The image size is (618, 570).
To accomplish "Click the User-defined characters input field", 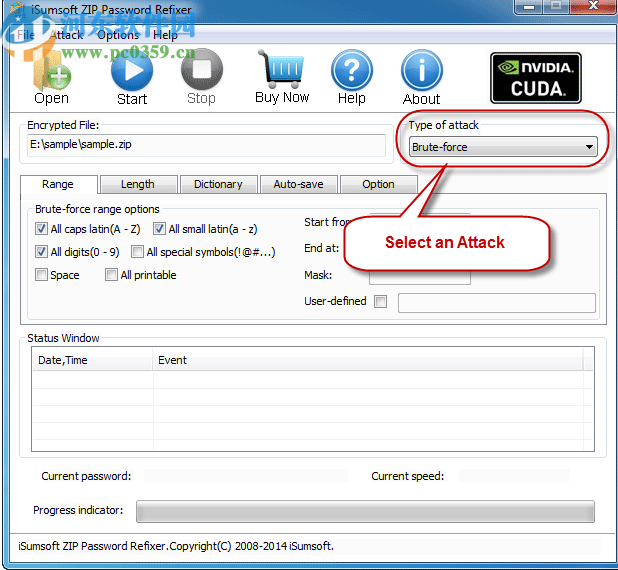I will pyautogui.click(x=497, y=303).
